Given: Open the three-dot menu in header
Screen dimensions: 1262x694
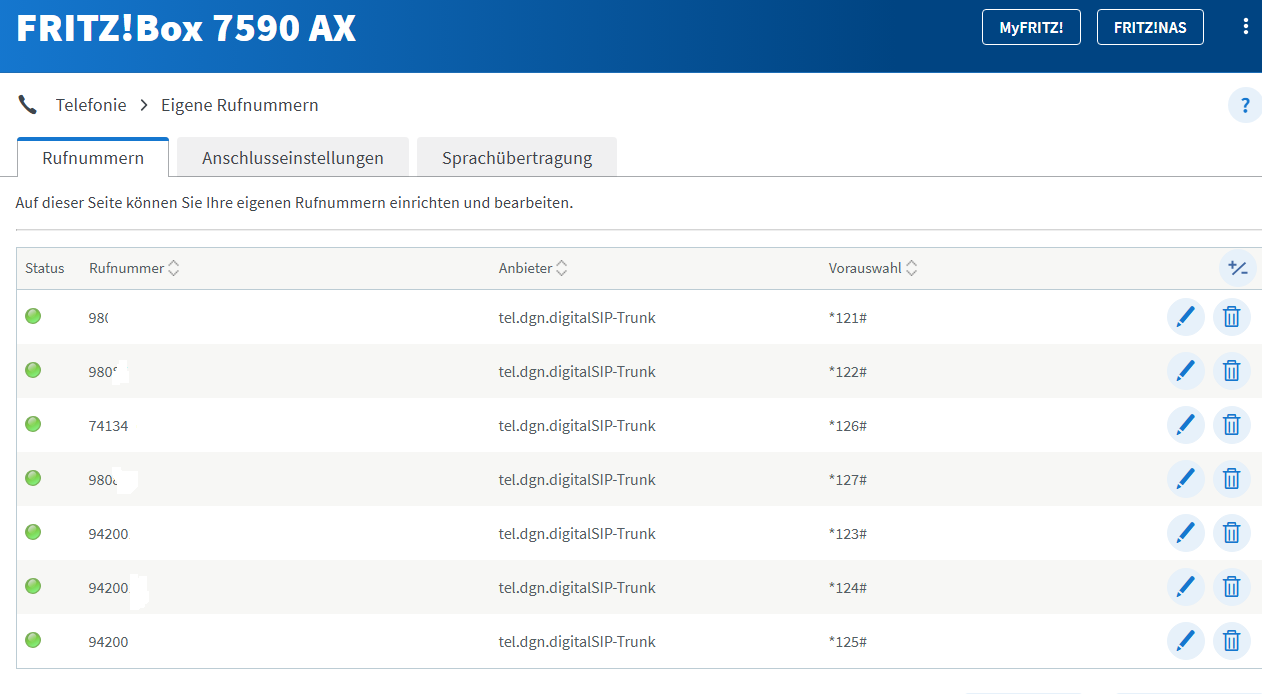Looking at the screenshot, I should click(x=1245, y=27).
